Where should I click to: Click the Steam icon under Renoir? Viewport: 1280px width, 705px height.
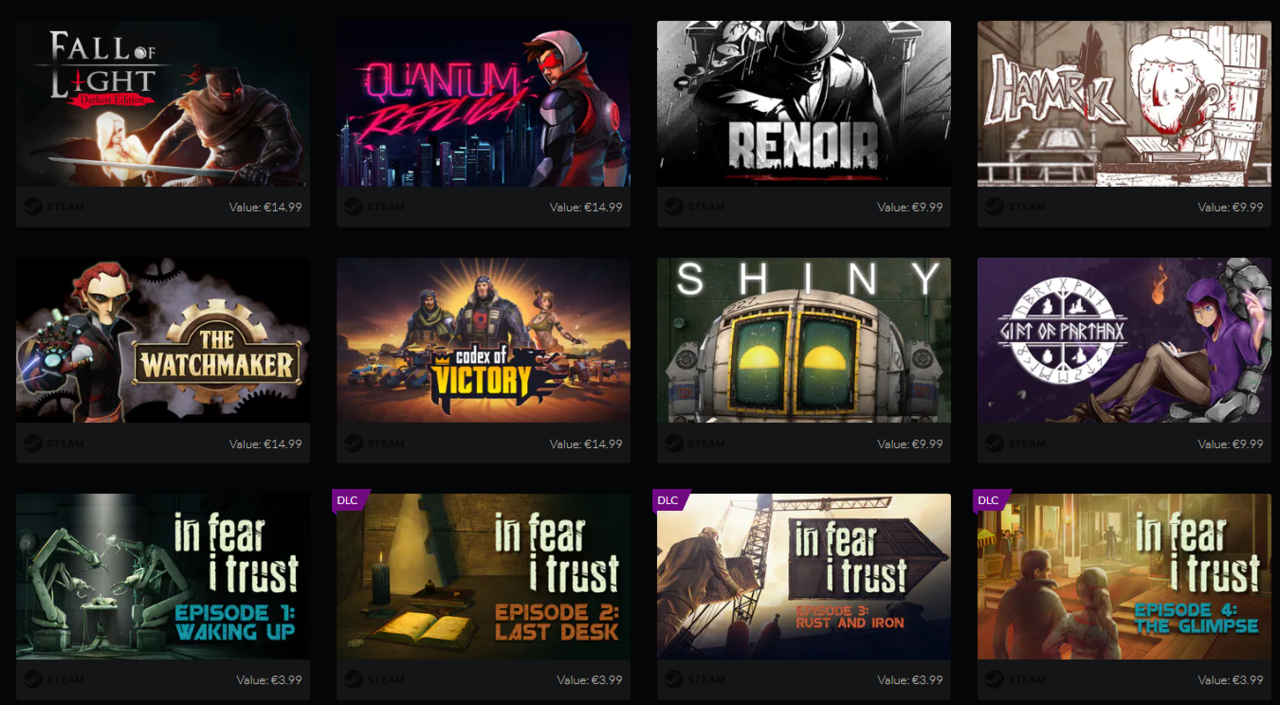pos(674,207)
